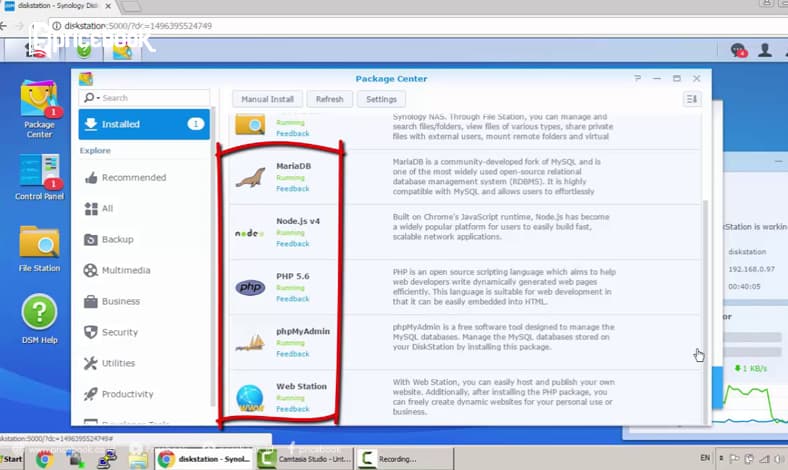Click the MariaDB package name
788x470 pixels.
click(293, 166)
